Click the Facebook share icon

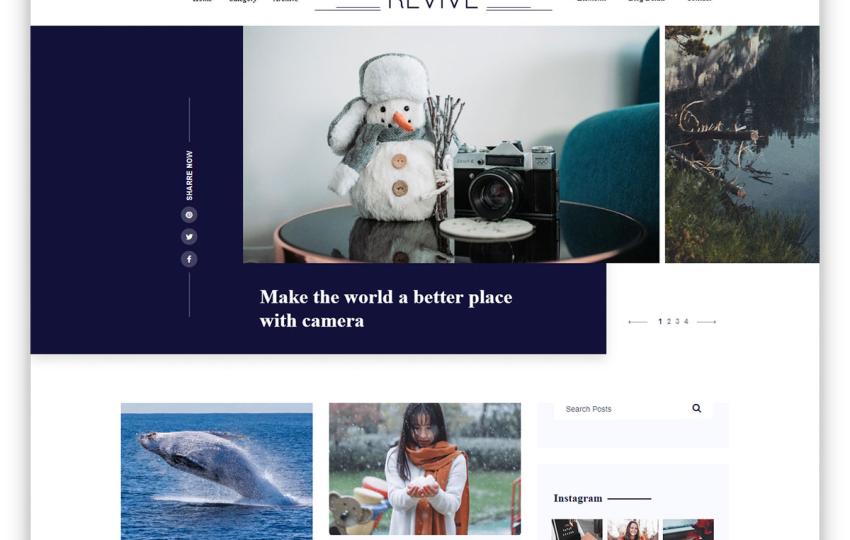189,259
